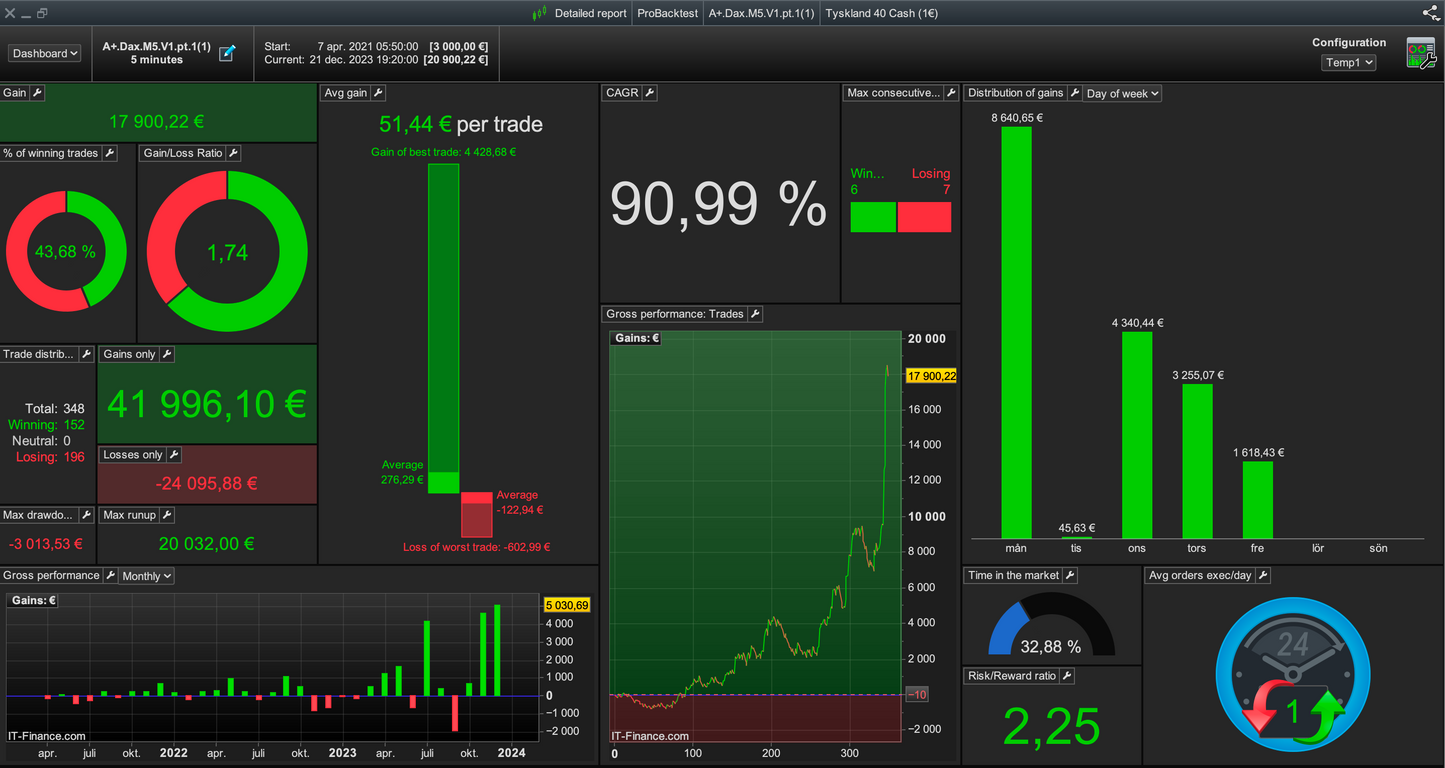Select the A+.Dax.M5.V1.pt.1(1) tab
1445x768 pixels.
click(x=761, y=13)
